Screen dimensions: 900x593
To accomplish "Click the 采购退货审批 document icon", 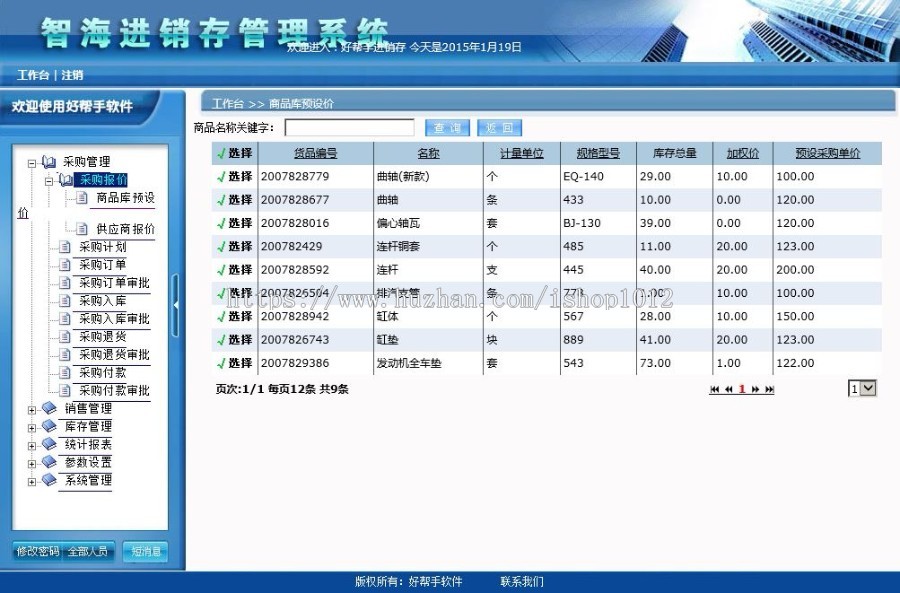I will (65, 355).
